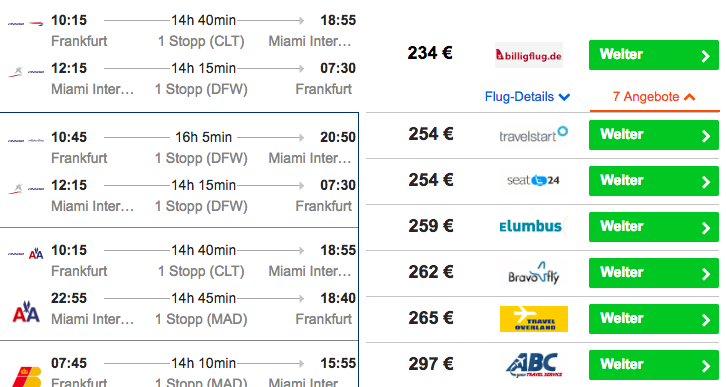Click the ABC Travel Service logo
Screen dimensions: 726x387
pos(533,365)
